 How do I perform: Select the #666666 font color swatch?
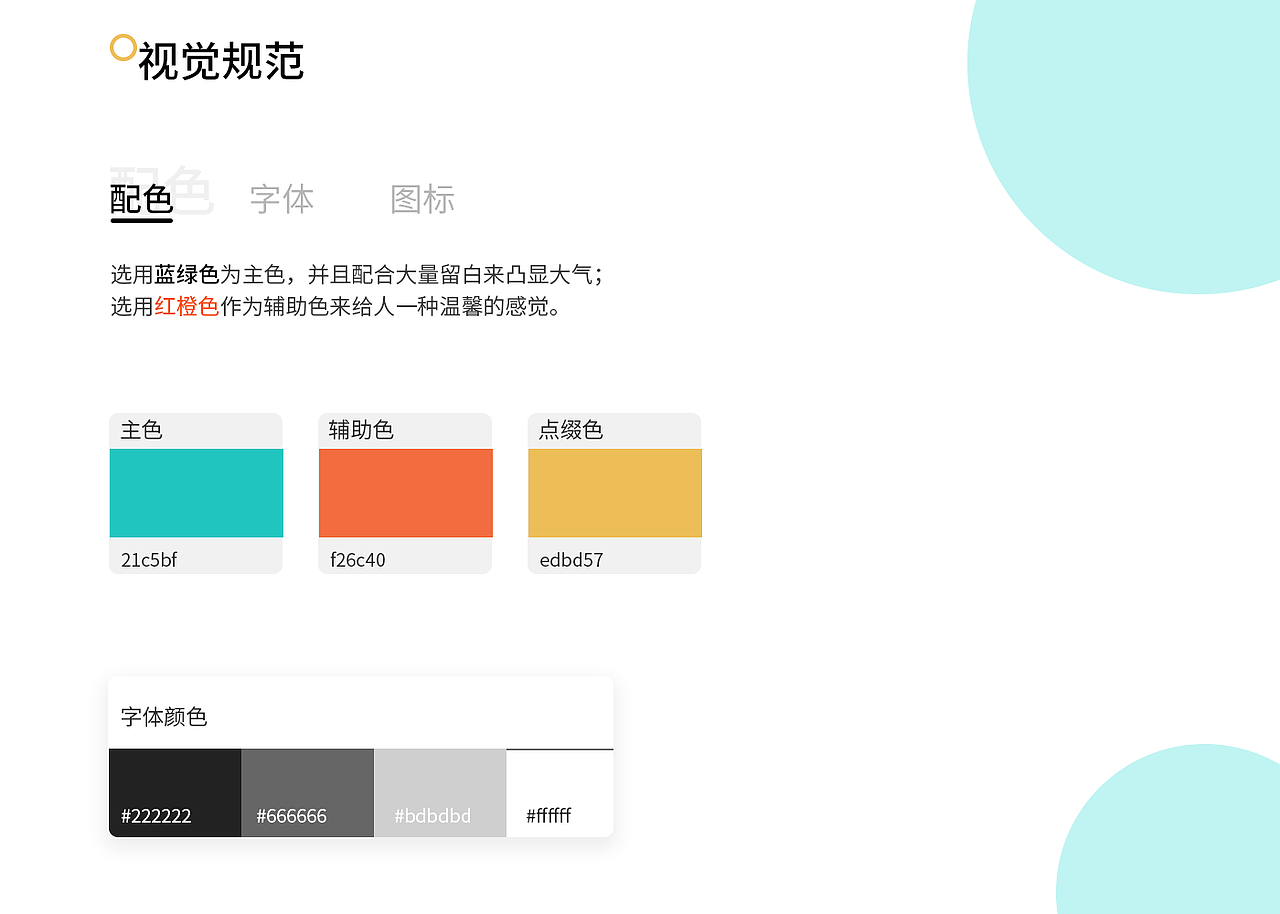click(x=307, y=793)
